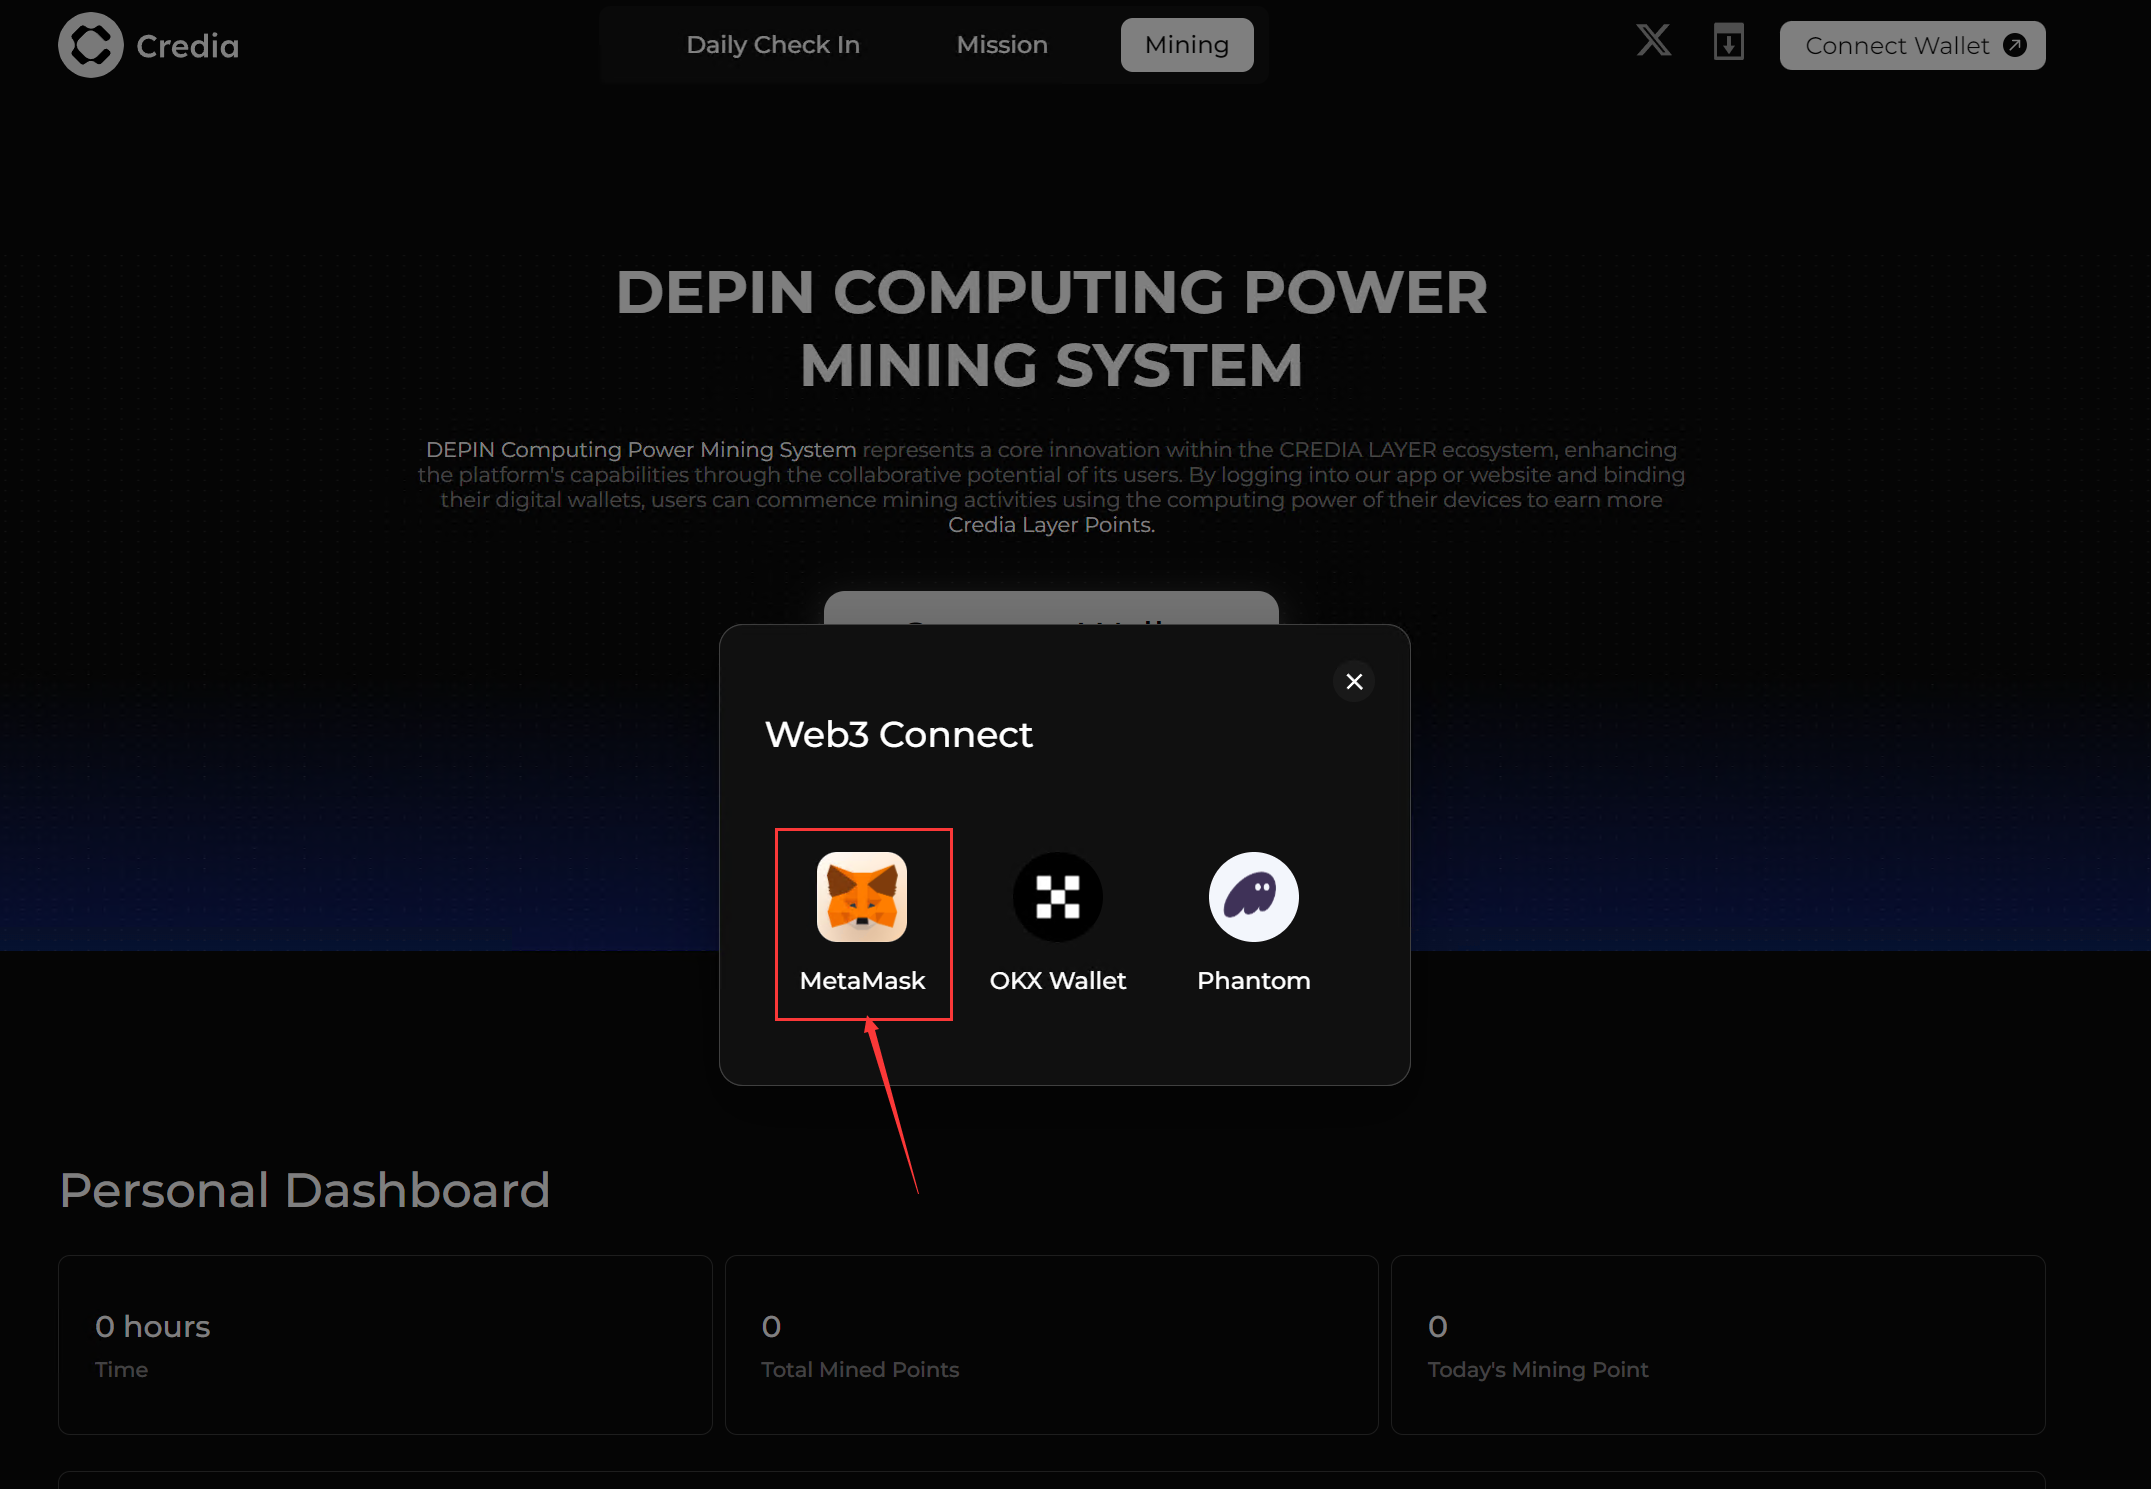Click the Personal Dashboard heading
This screenshot has height=1489, width=2151.
point(305,1190)
